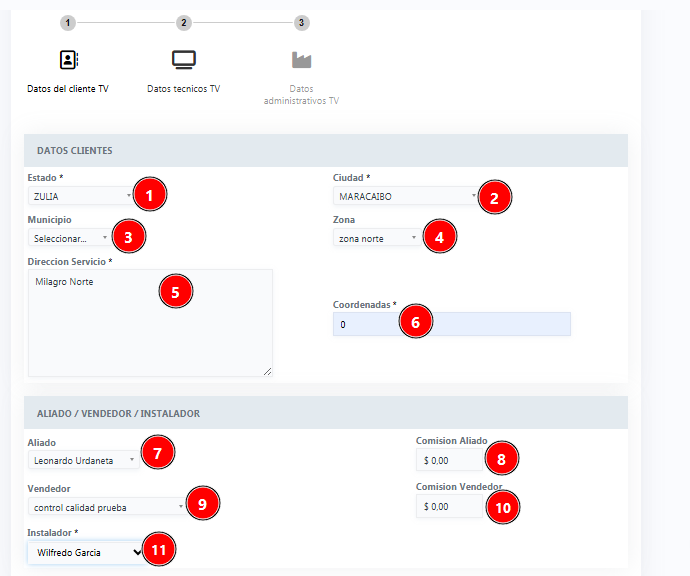
Task: Open the Zona dropdown showing zona norte
Action: coord(378,238)
